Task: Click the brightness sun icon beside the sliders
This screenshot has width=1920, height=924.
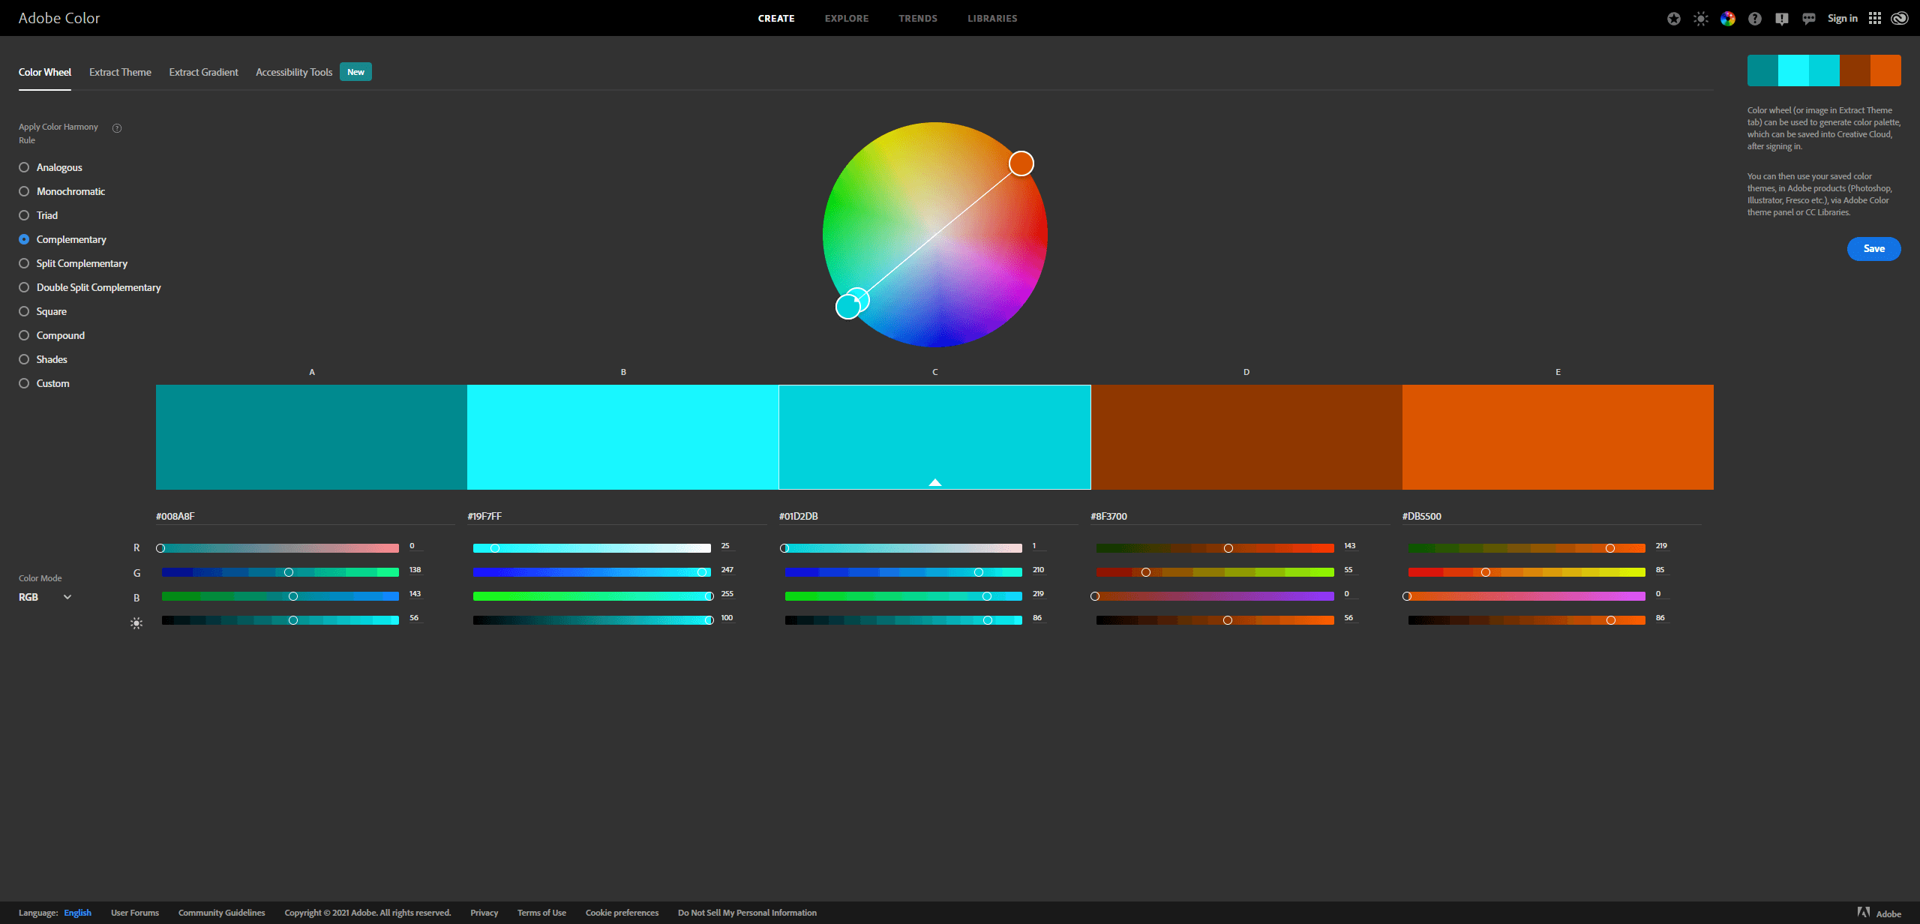Action: coord(136,622)
